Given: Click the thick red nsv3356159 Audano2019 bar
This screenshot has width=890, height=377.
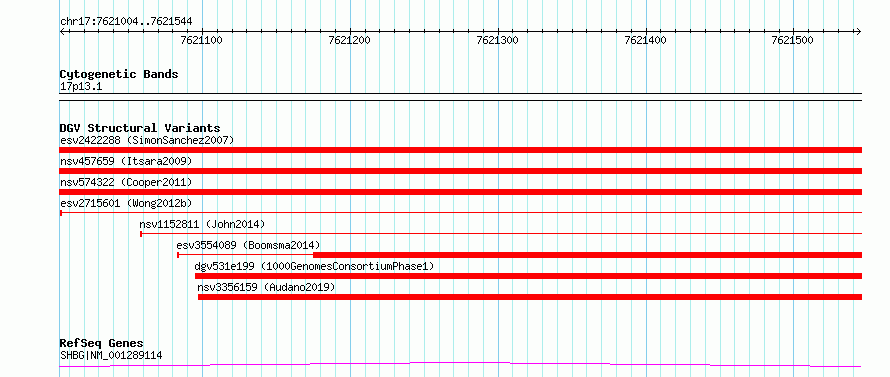Looking at the screenshot, I should tap(530, 297).
